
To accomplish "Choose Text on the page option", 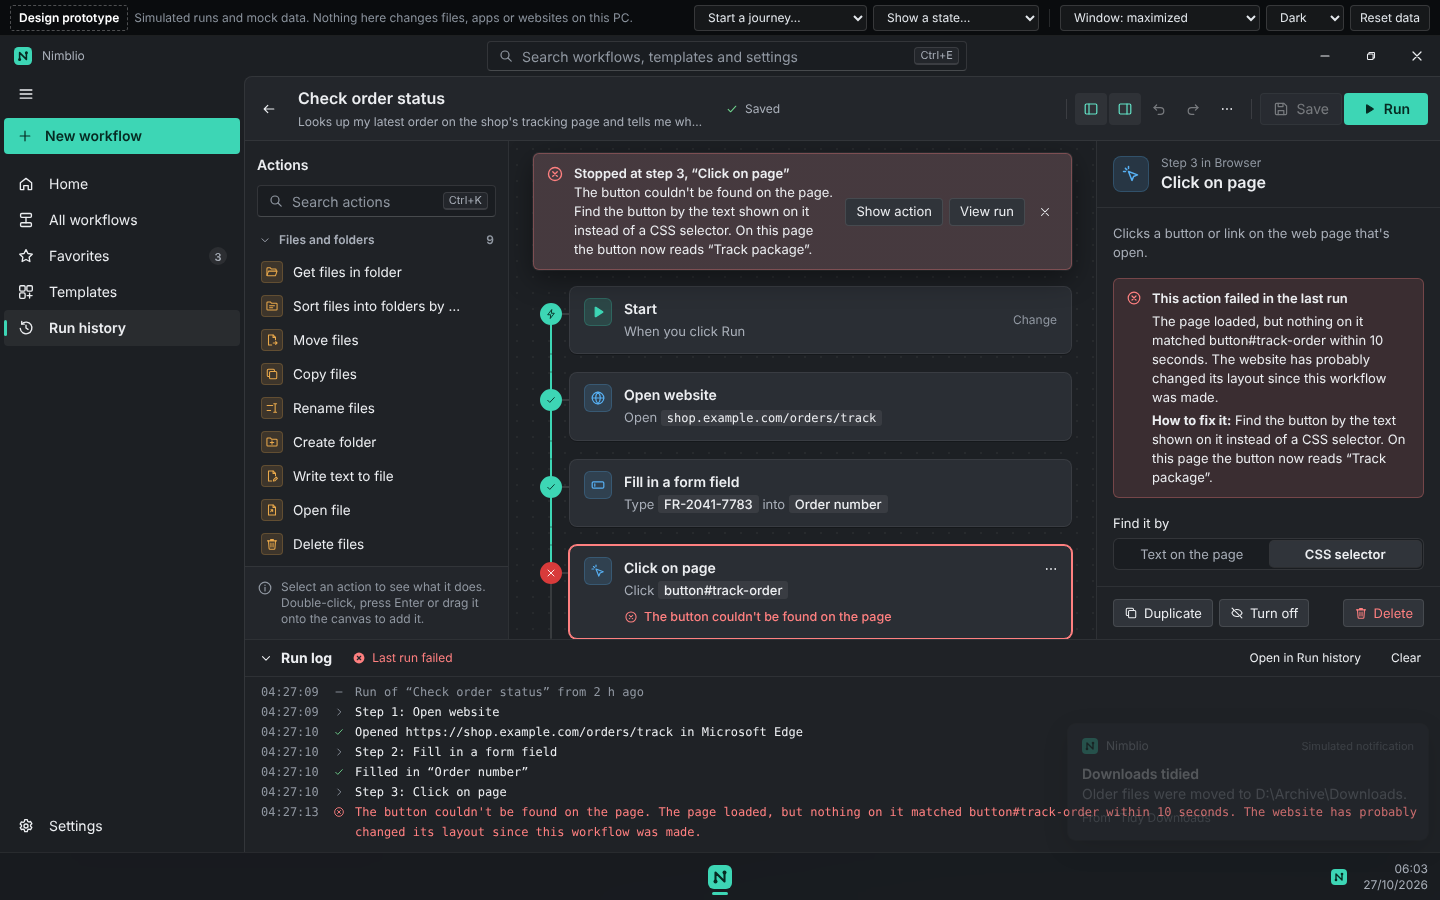I will (1192, 554).
